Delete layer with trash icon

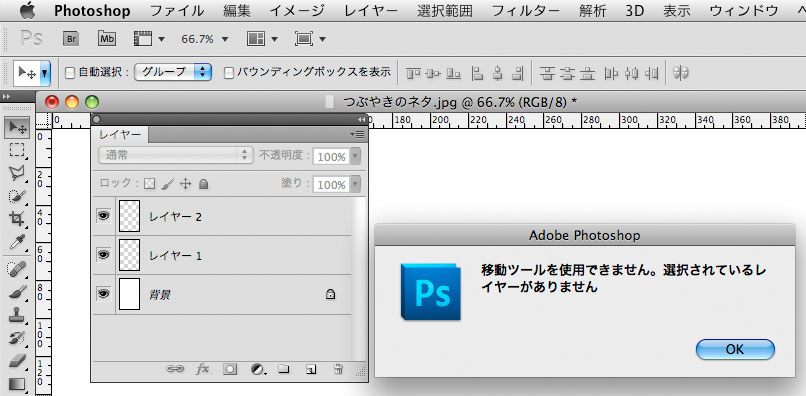point(338,369)
